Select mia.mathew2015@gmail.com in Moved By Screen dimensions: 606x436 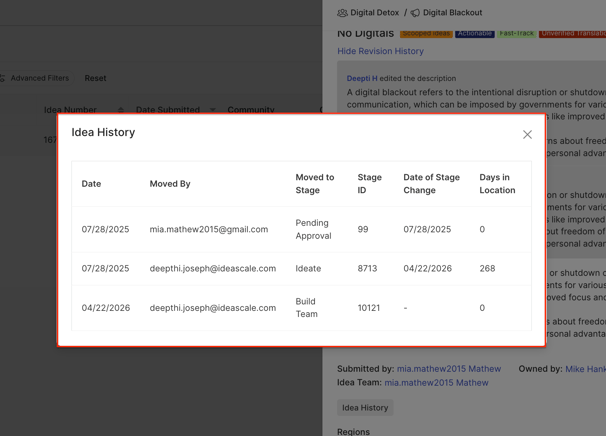(x=209, y=229)
